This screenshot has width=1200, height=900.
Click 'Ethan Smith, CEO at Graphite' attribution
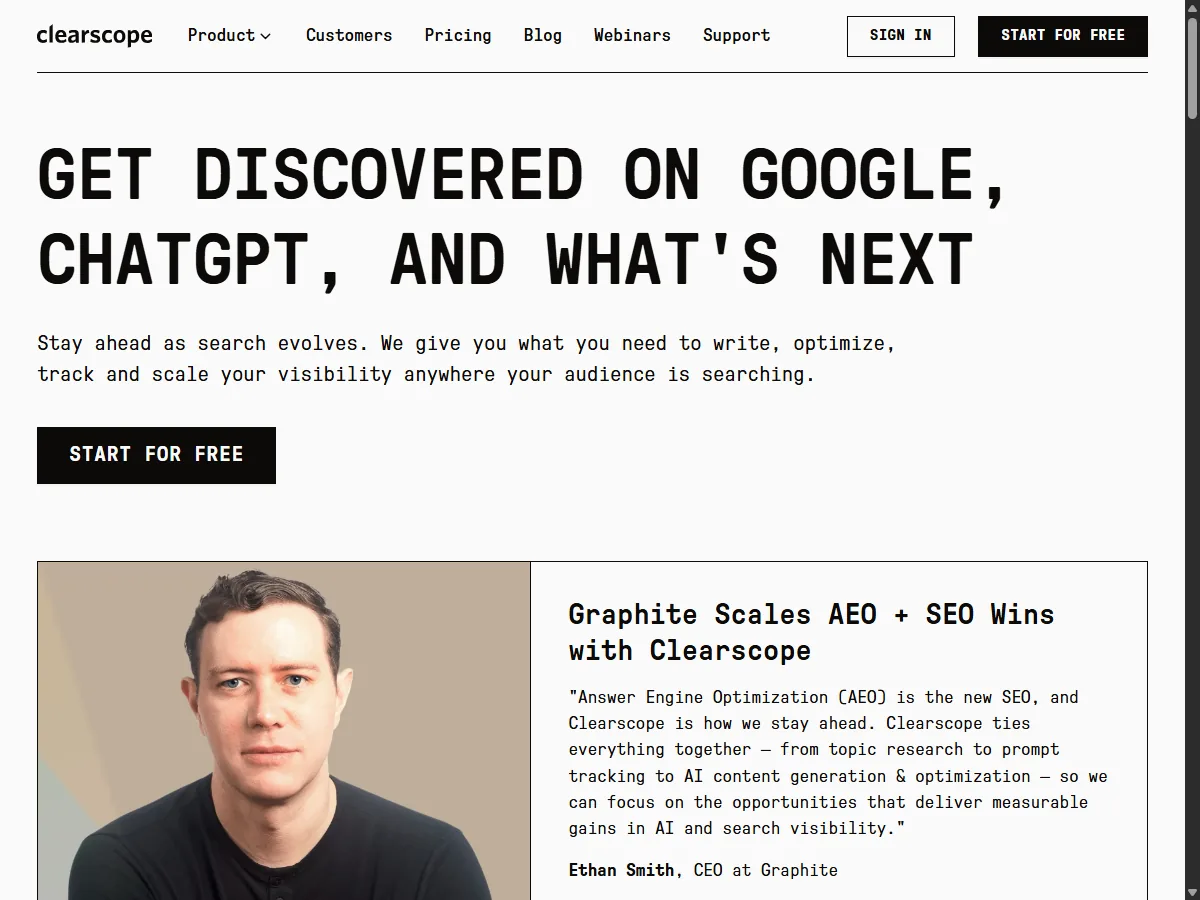tap(703, 870)
